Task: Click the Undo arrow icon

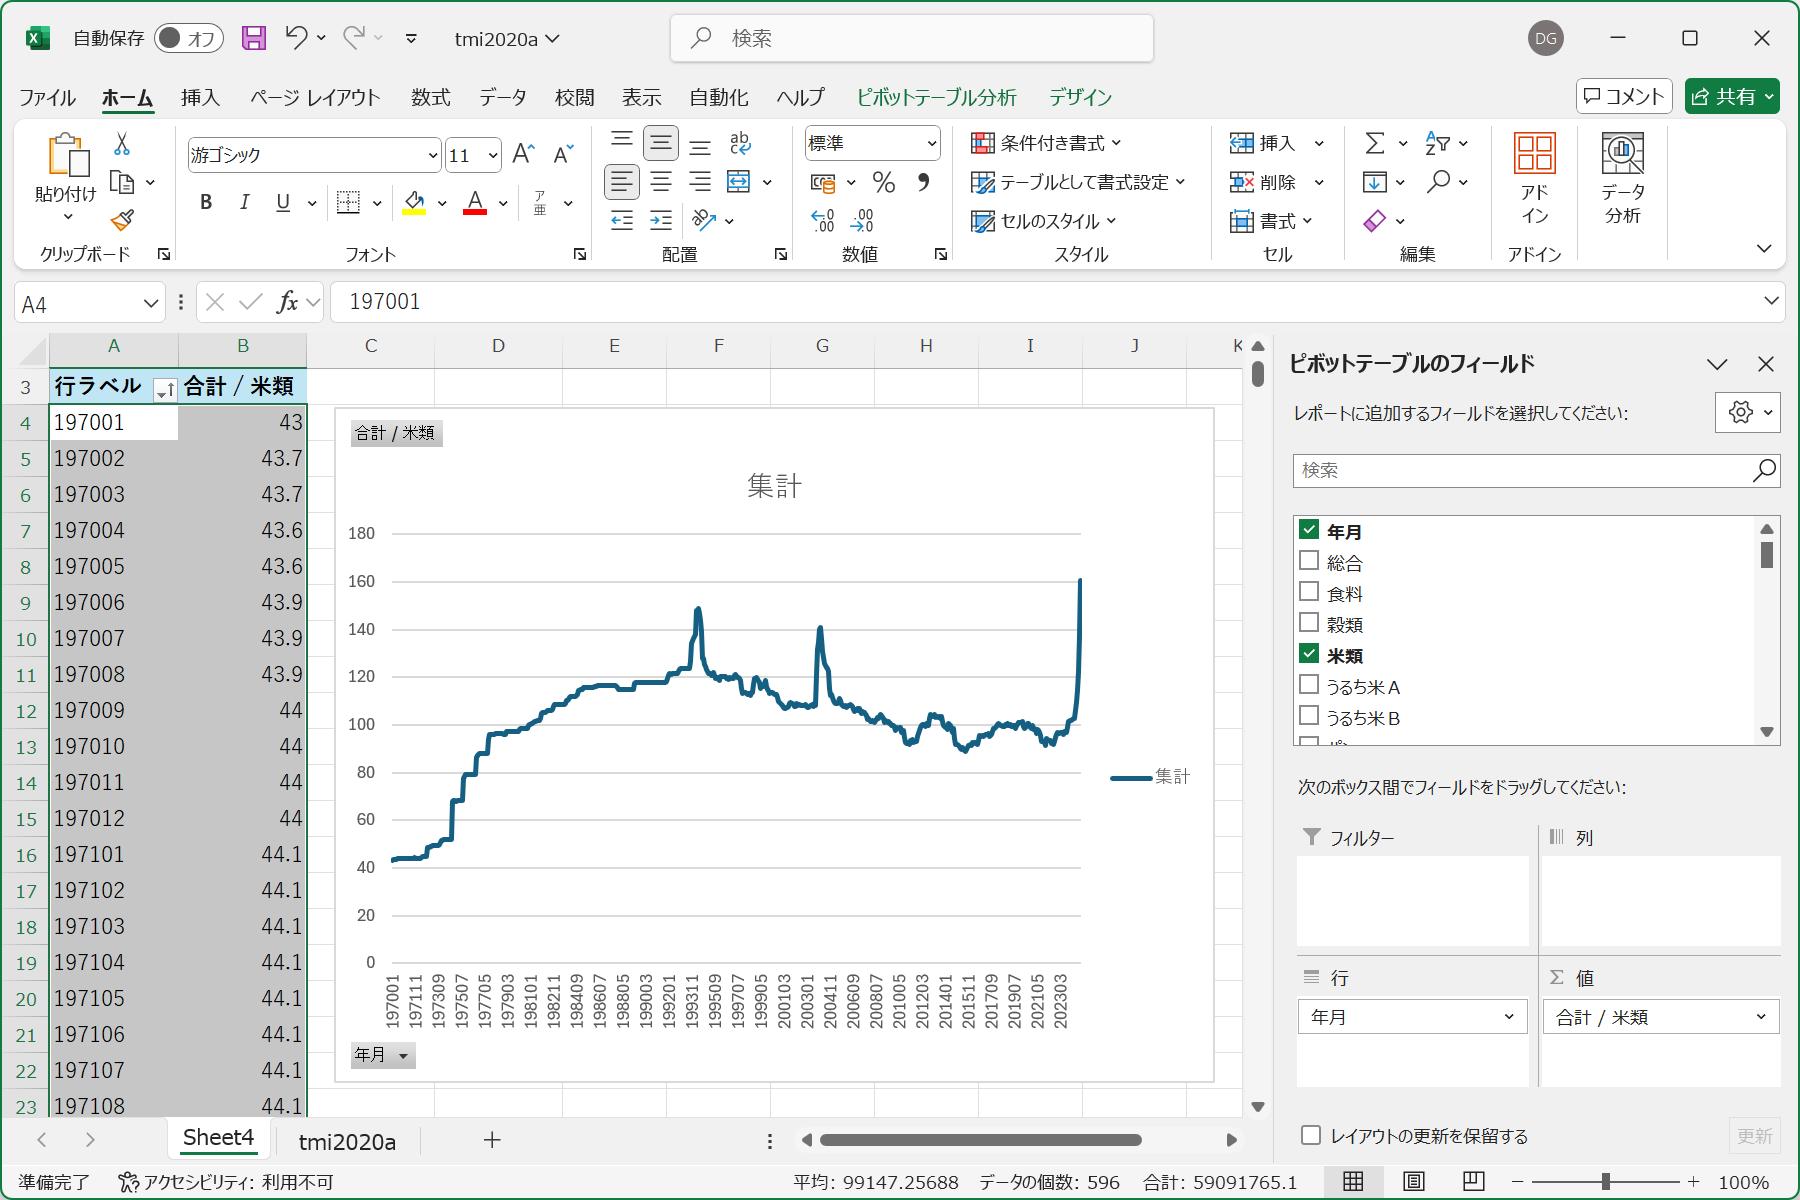Action: point(296,38)
